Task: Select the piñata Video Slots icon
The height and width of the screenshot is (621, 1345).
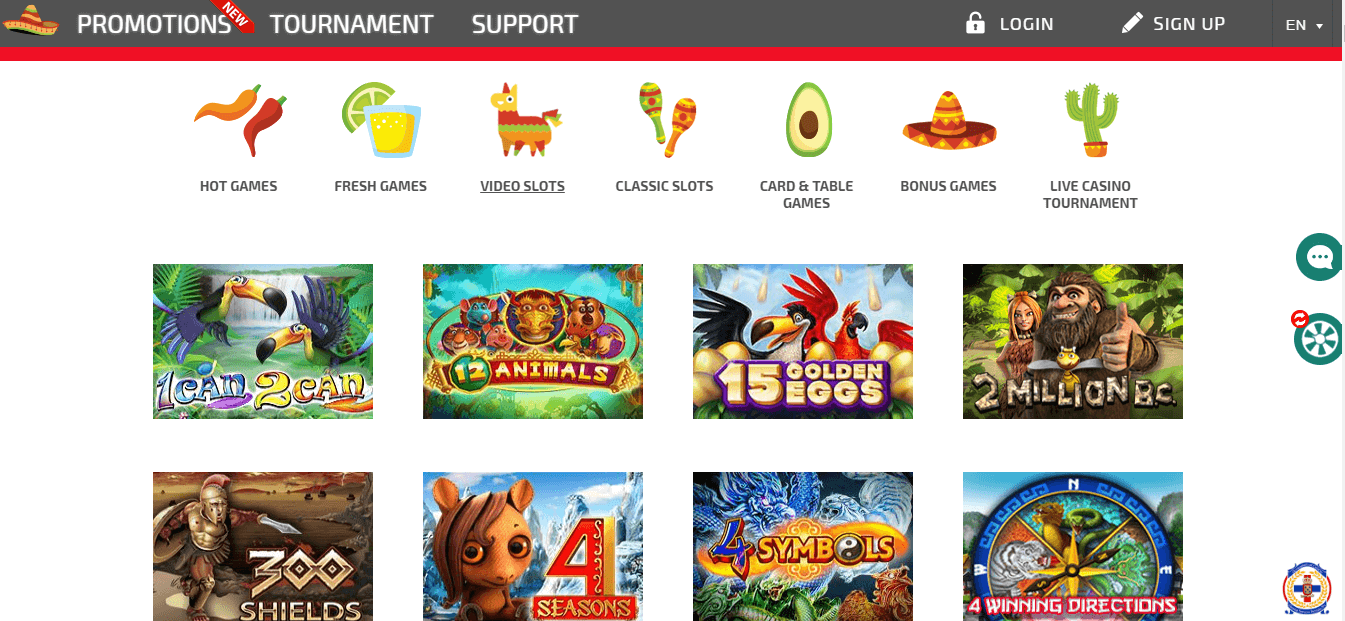Action: tap(523, 120)
